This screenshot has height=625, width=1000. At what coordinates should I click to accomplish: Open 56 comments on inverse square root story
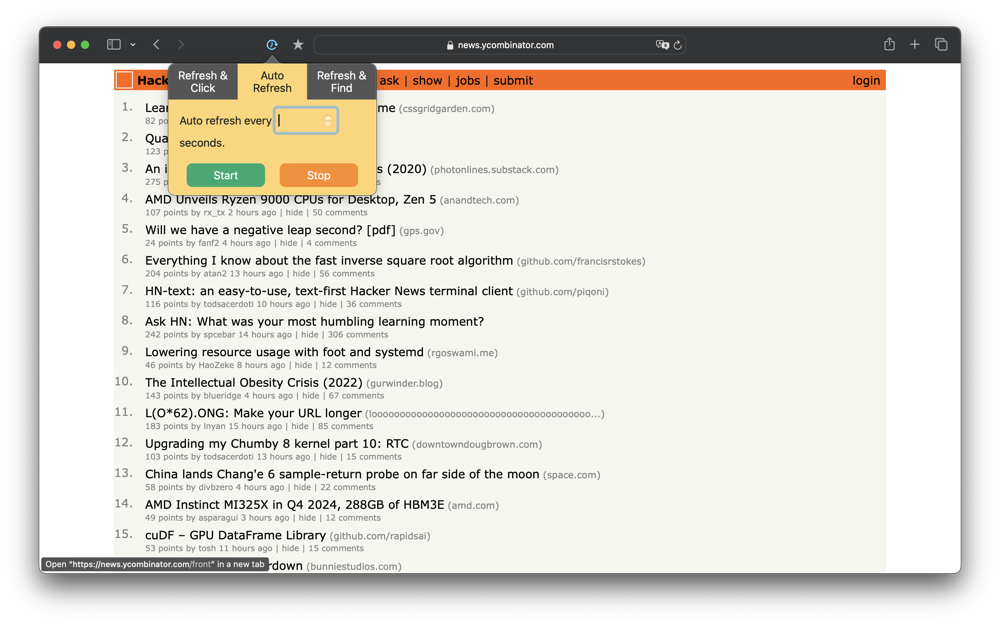click(x=347, y=274)
